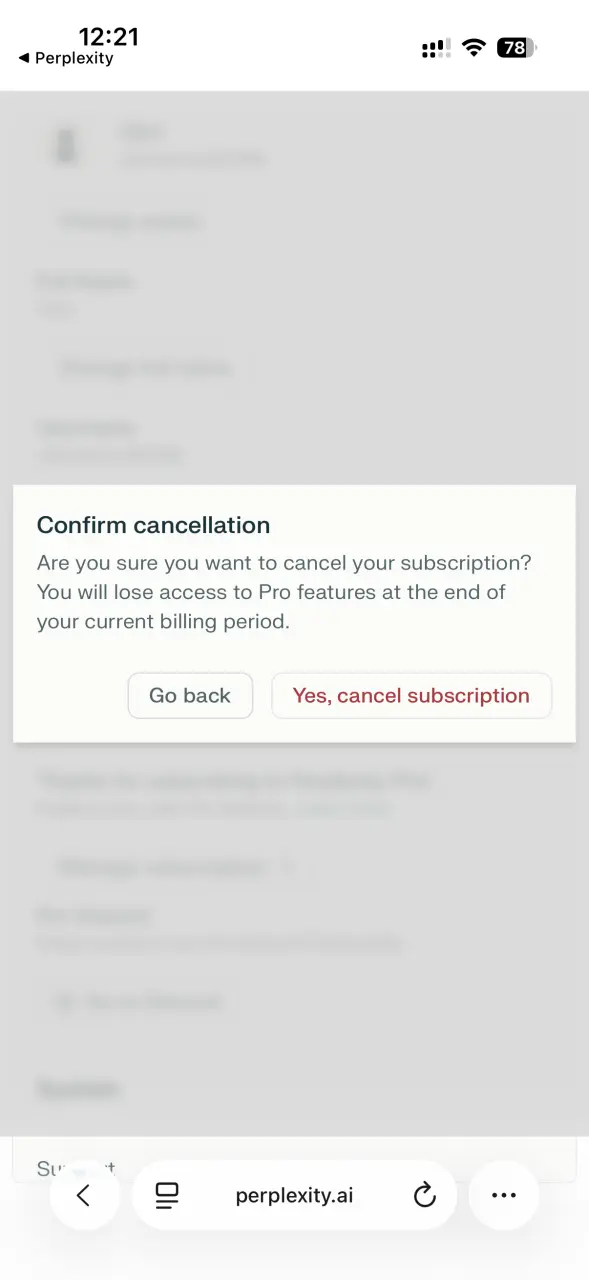589x1280 pixels.
Task: Click the blurred Change full name button
Action: coord(145,367)
